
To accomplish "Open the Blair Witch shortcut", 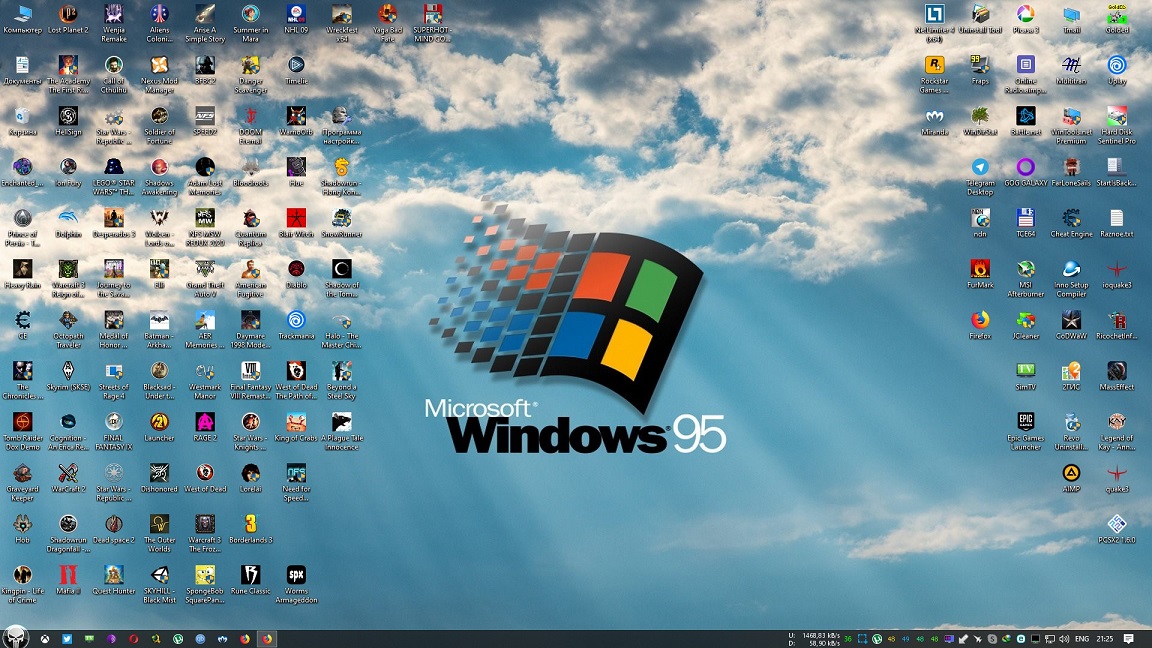I will pos(296,223).
